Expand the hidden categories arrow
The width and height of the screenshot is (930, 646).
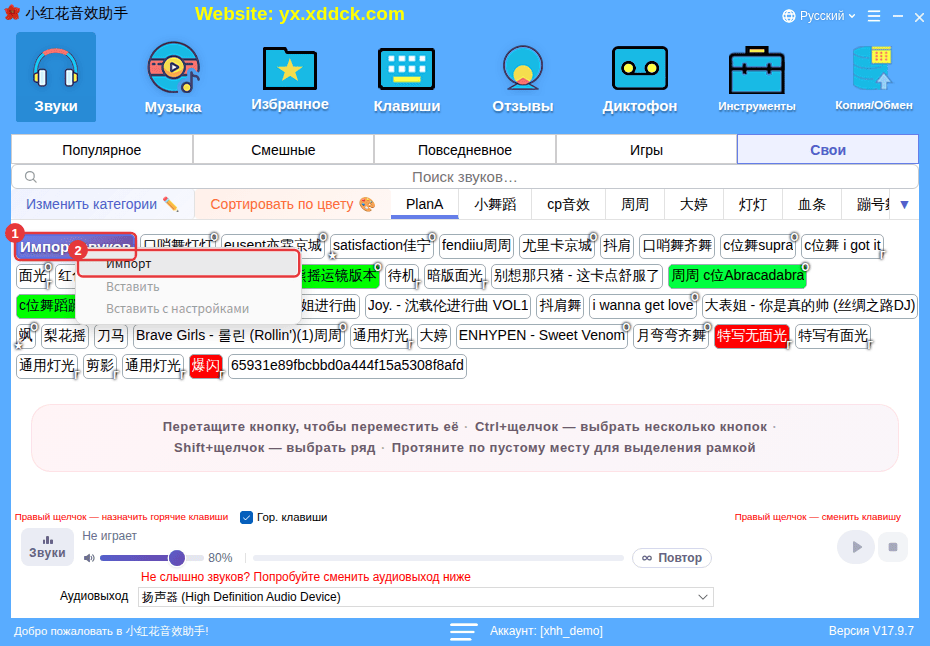point(904,205)
